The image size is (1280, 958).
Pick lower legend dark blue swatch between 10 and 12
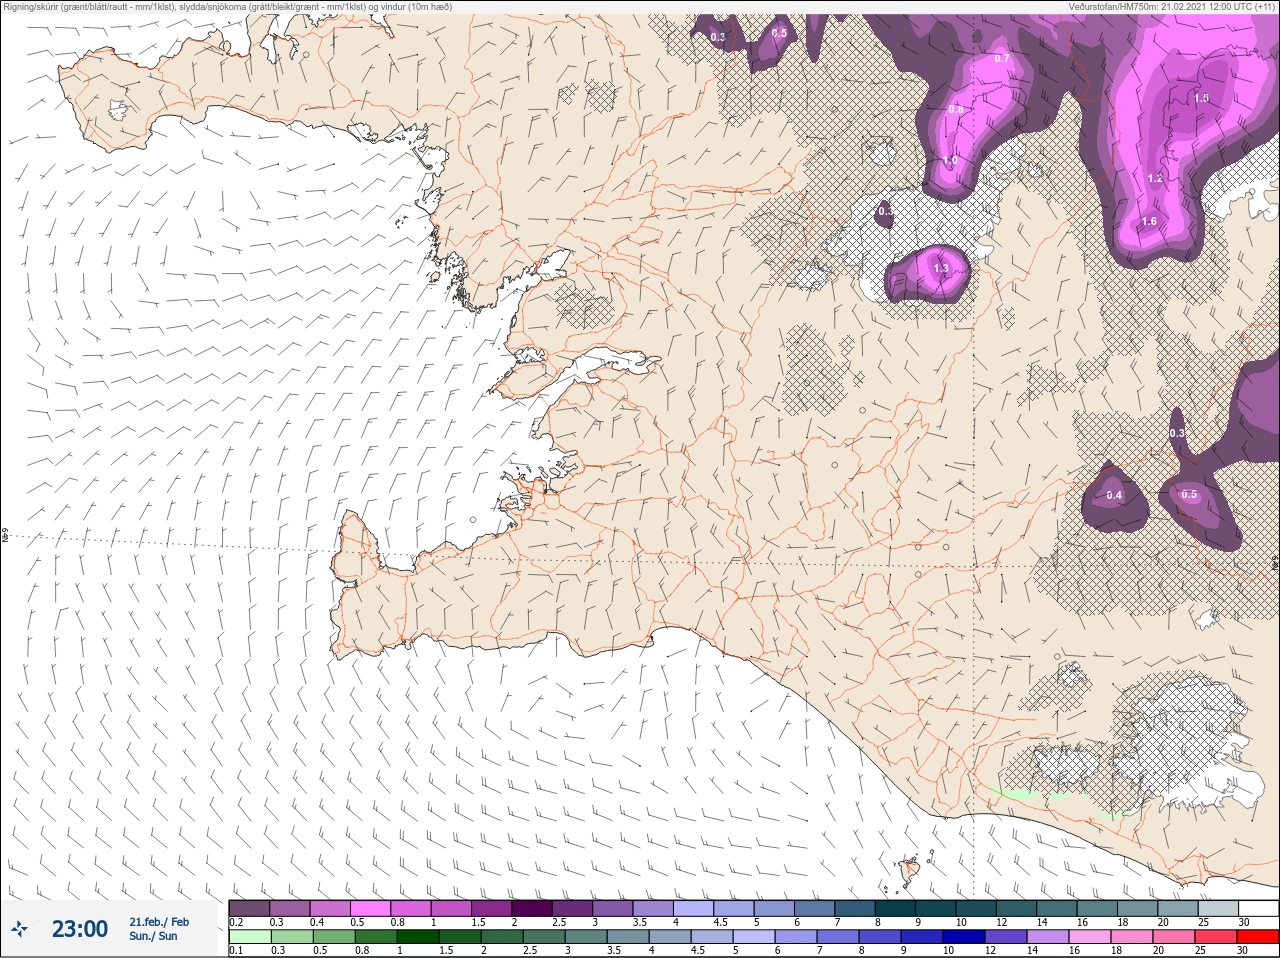pos(962,936)
